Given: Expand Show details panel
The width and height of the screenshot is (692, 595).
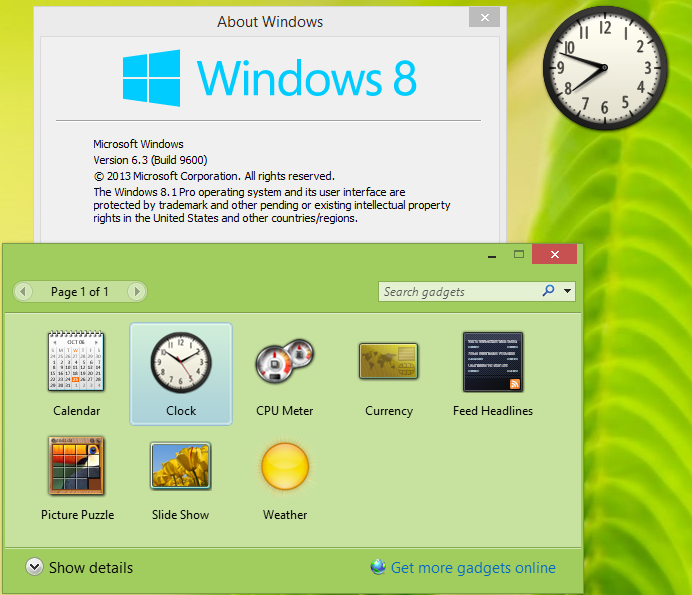Looking at the screenshot, I should click(x=34, y=567).
